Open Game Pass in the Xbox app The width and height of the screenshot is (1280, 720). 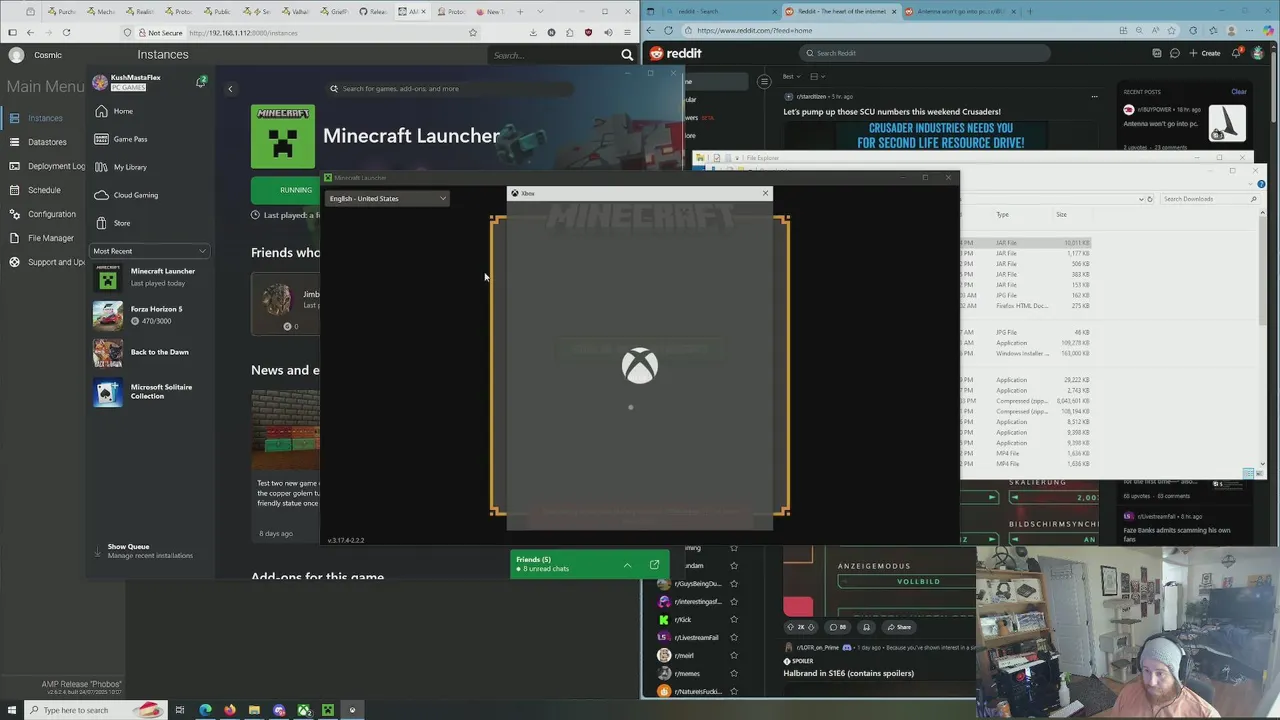[x=150, y=139]
